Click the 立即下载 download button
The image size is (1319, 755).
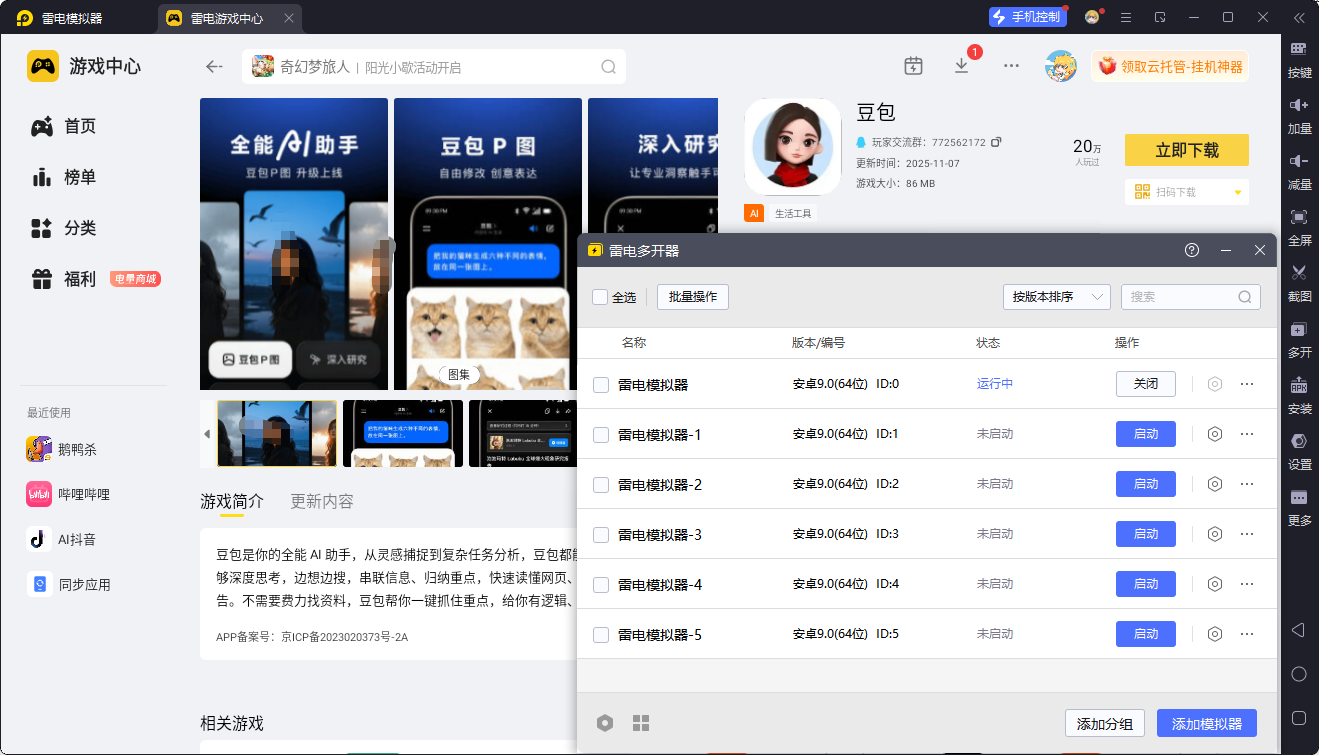(x=1186, y=150)
